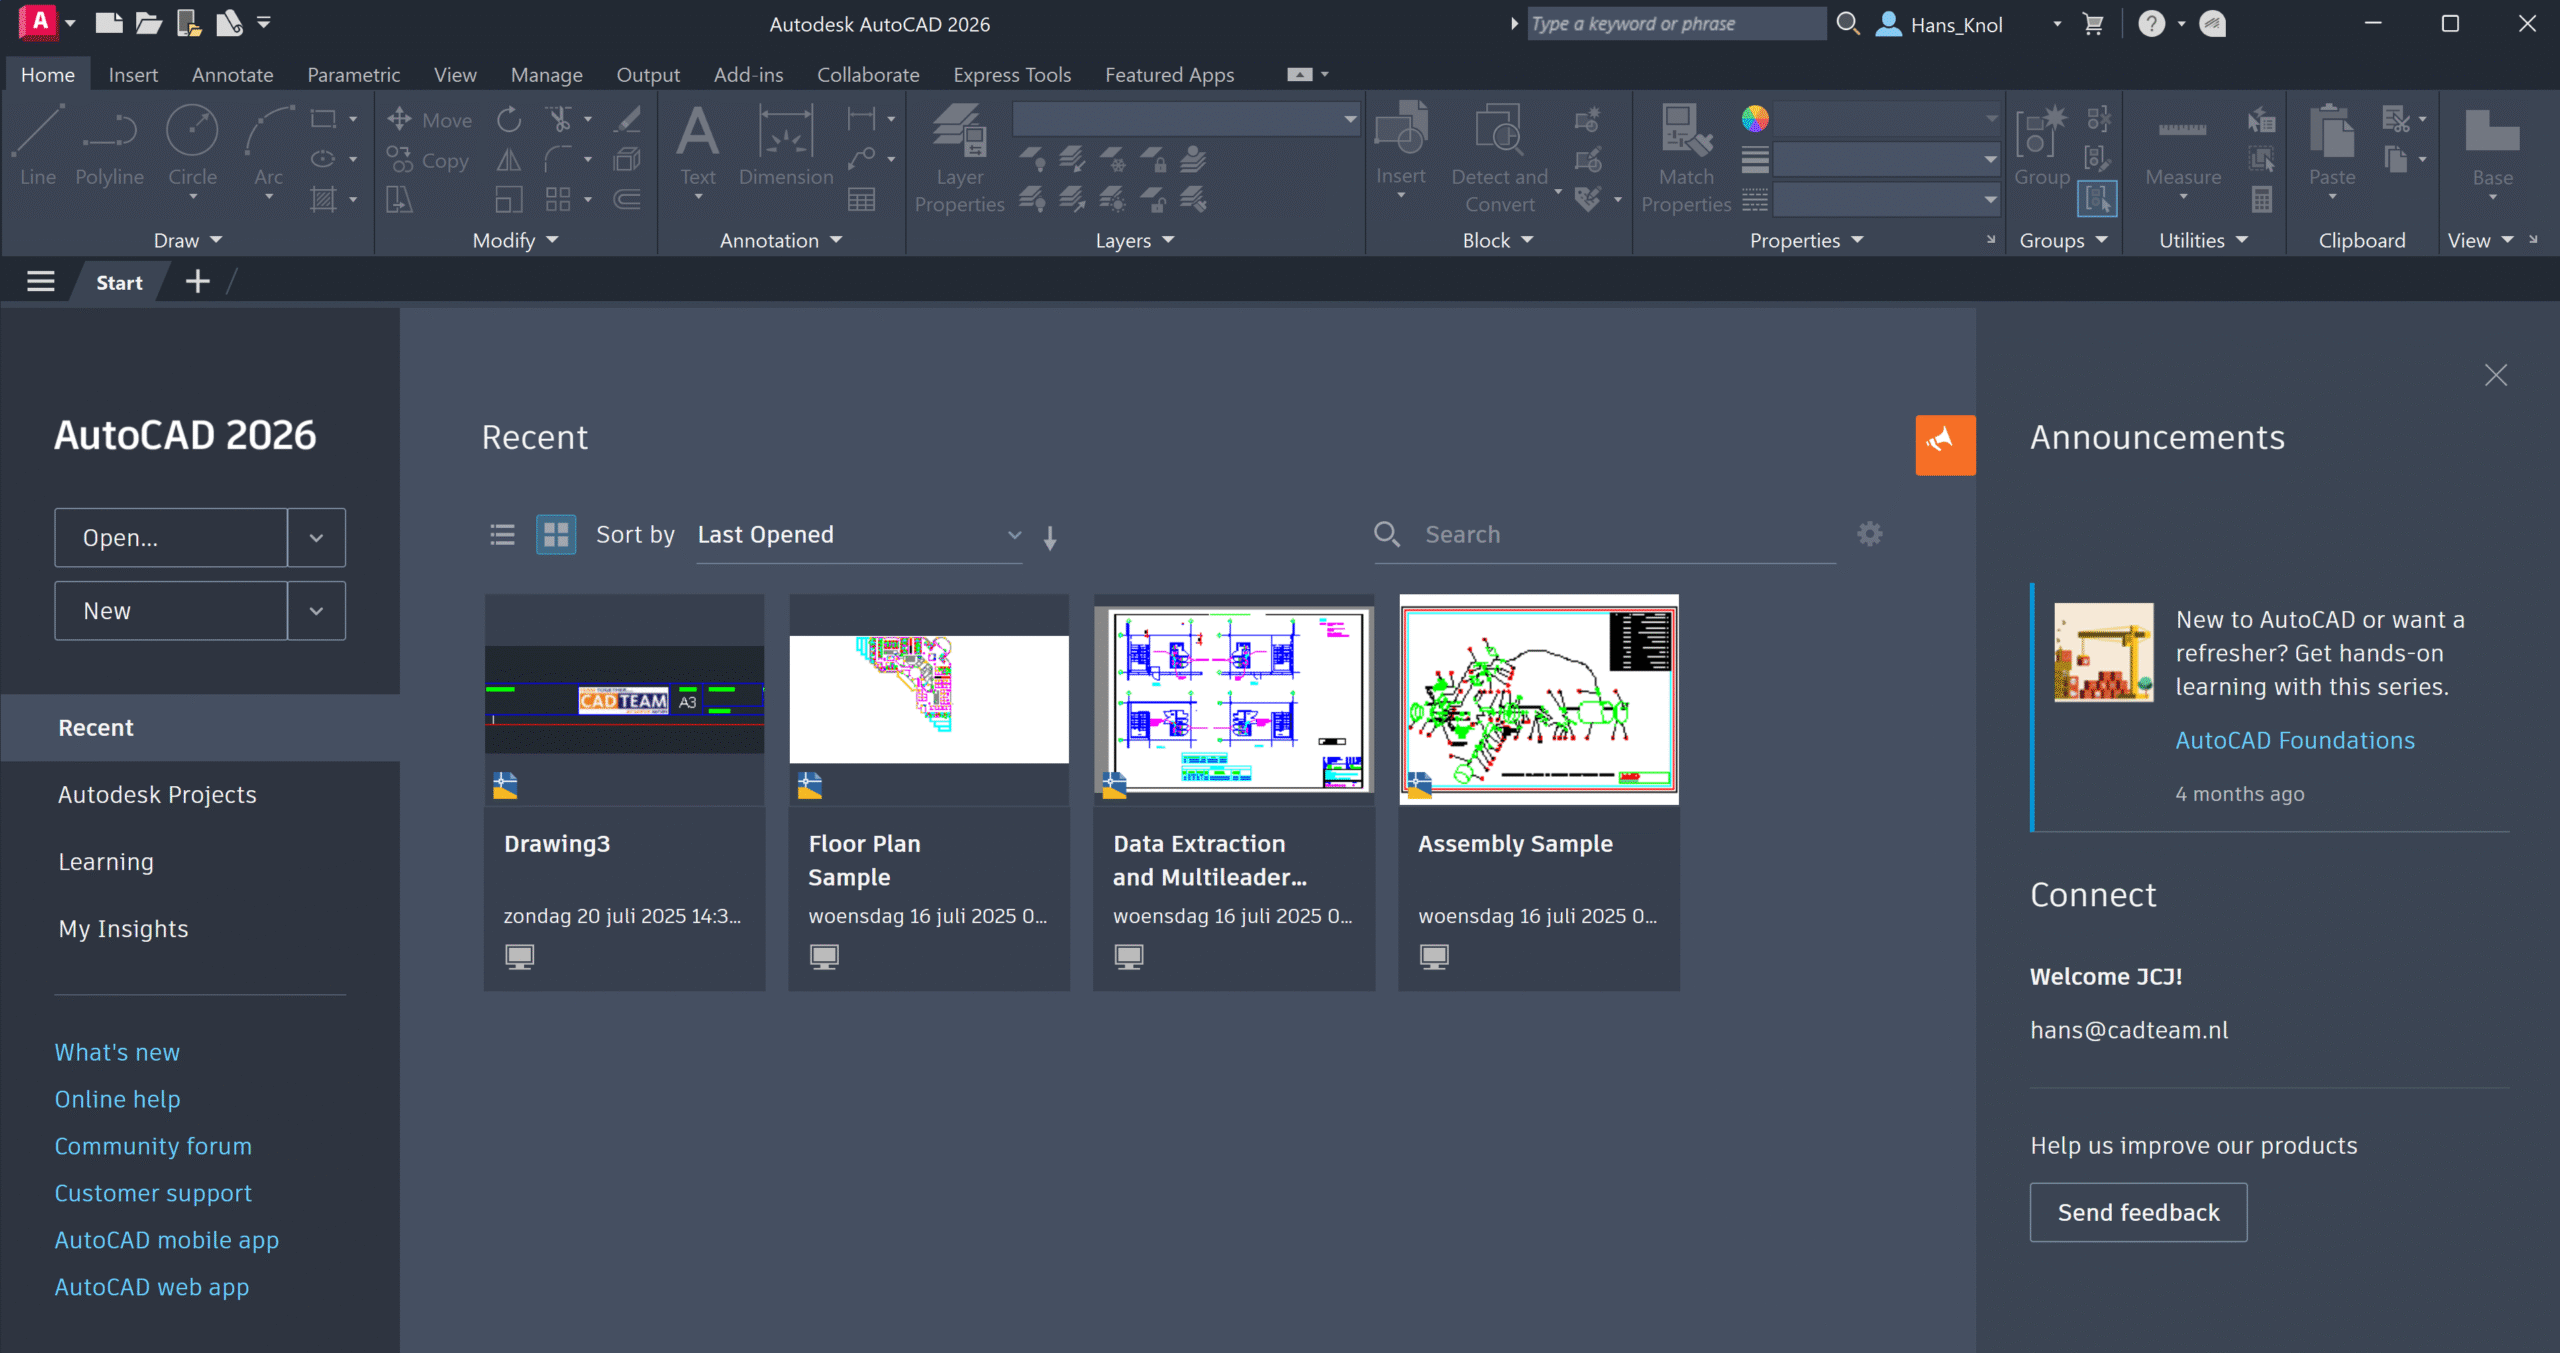The height and width of the screenshot is (1353, 2560).
Task: Click the Open folder icon in Quick Access toolbar
Action: point(148,23)
